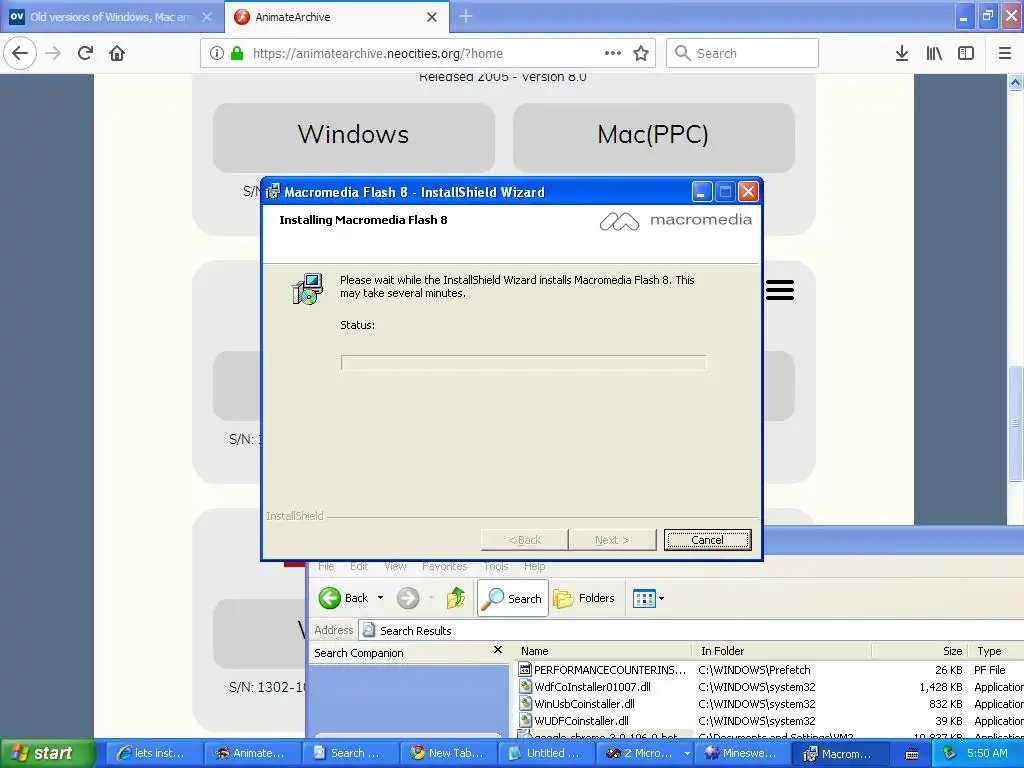Click Explorer Forward arrow button

tap(408, 598)
